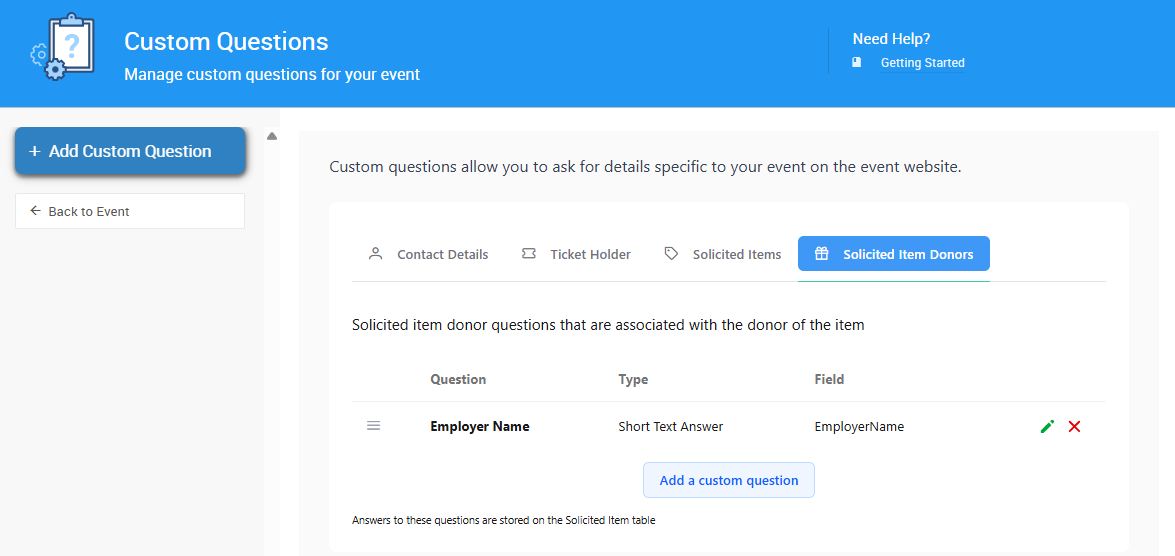Select the Solicited Item Donors tab
Viewport: 1175px width, 556px height.
coord(894,254)
